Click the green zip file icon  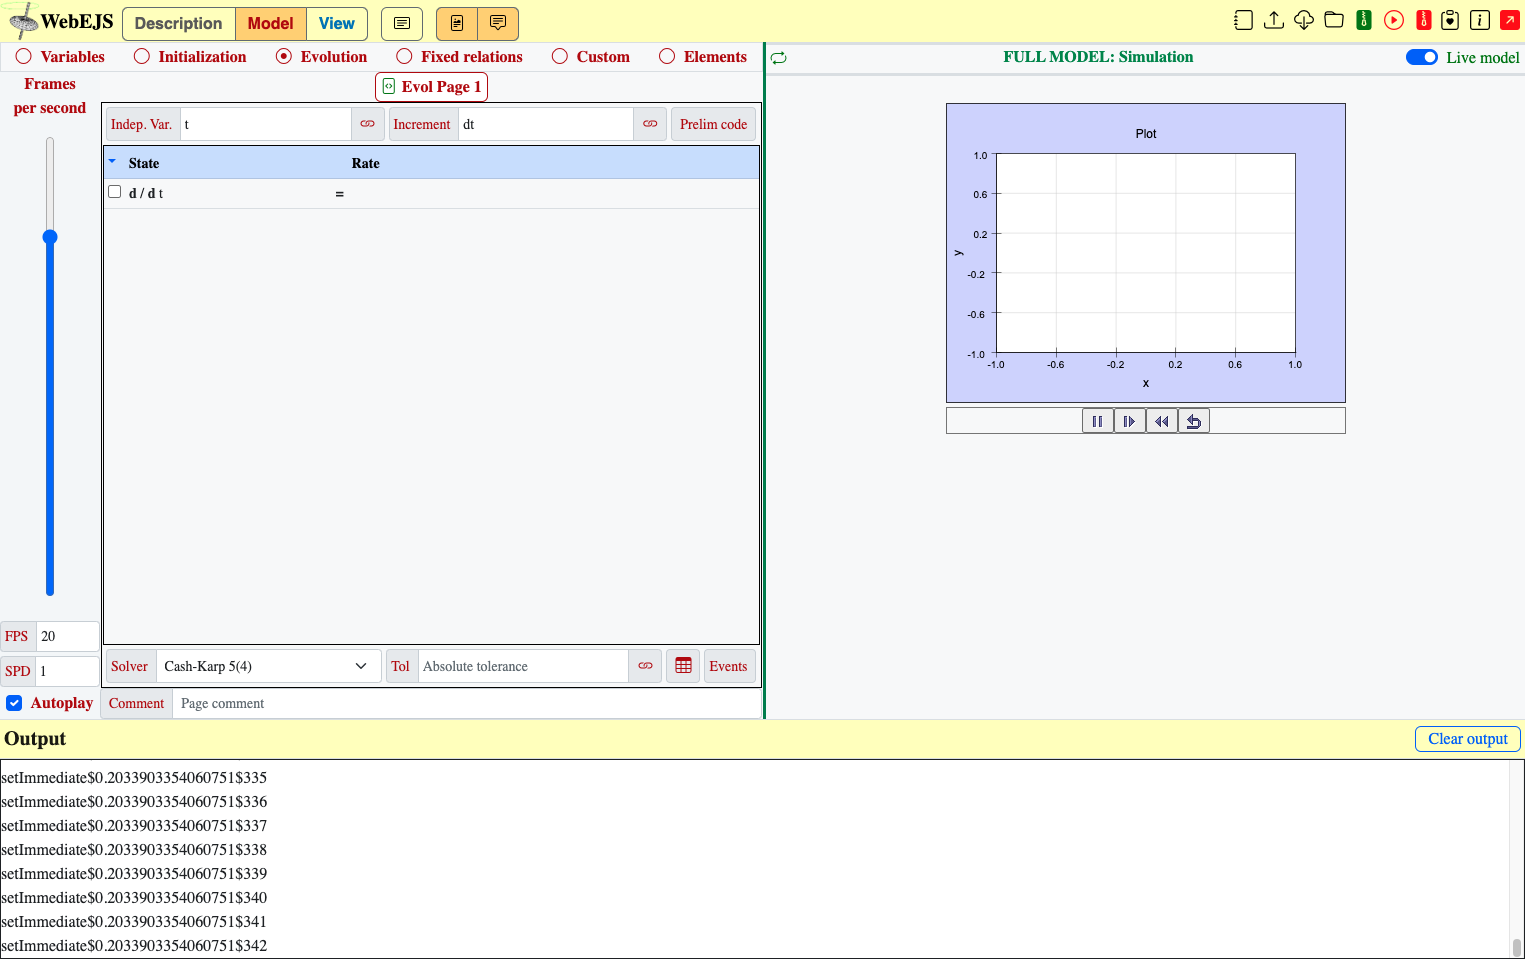click(1364, 20)
